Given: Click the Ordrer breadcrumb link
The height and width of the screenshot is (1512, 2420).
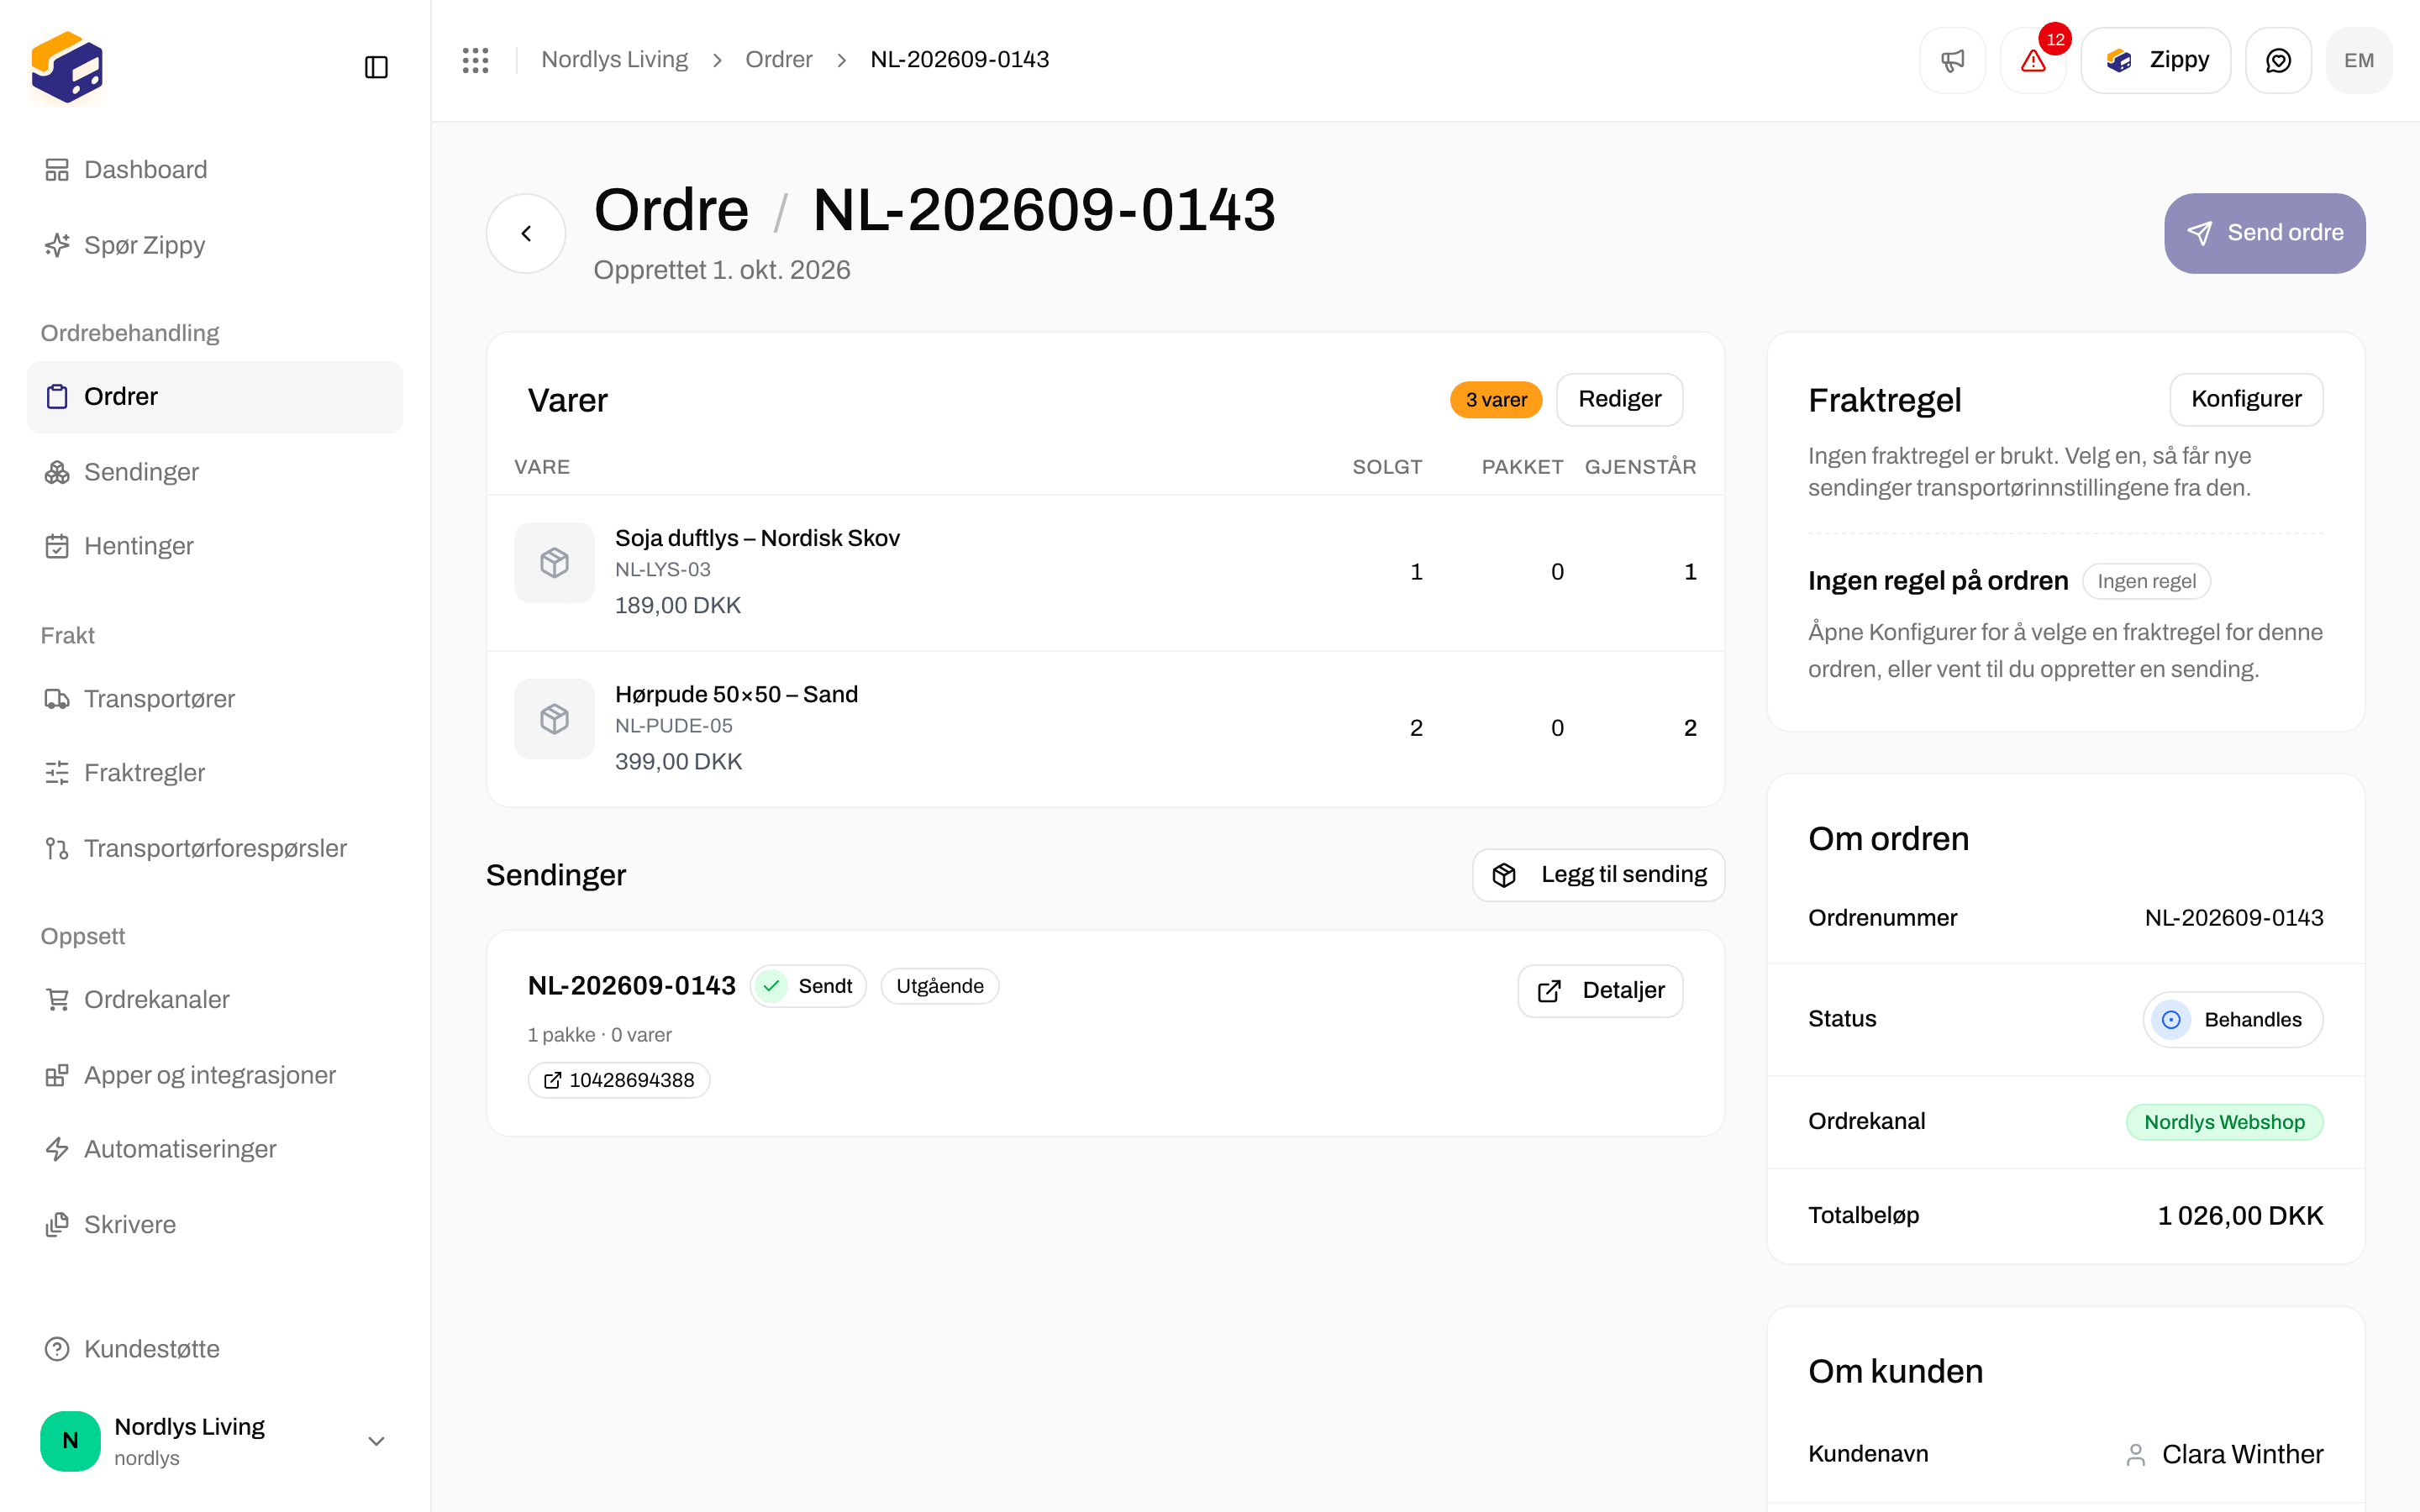Looking at the screenshot, I should coord(779,60).
